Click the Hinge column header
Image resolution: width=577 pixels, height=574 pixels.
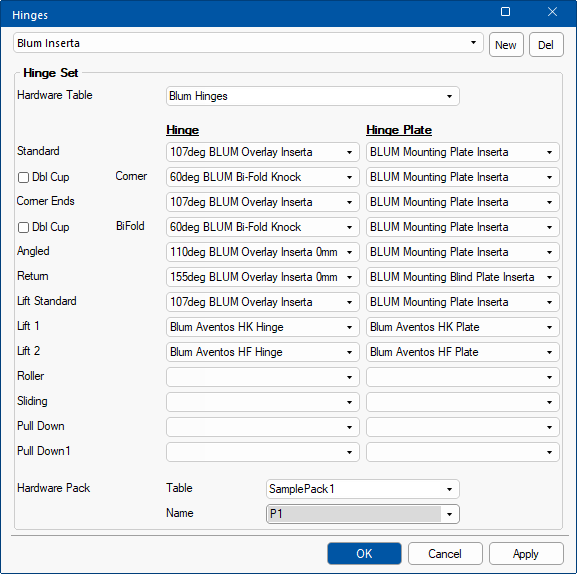coord(183,130)
